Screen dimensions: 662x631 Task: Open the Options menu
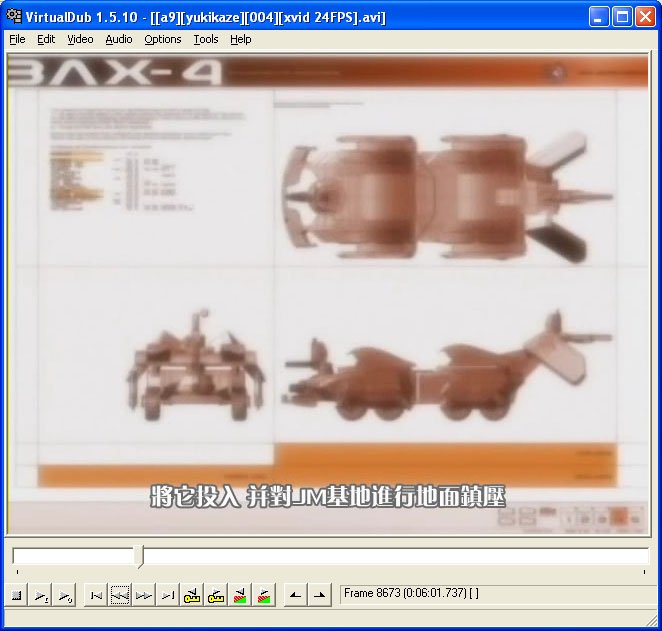(x=163, y=39)
